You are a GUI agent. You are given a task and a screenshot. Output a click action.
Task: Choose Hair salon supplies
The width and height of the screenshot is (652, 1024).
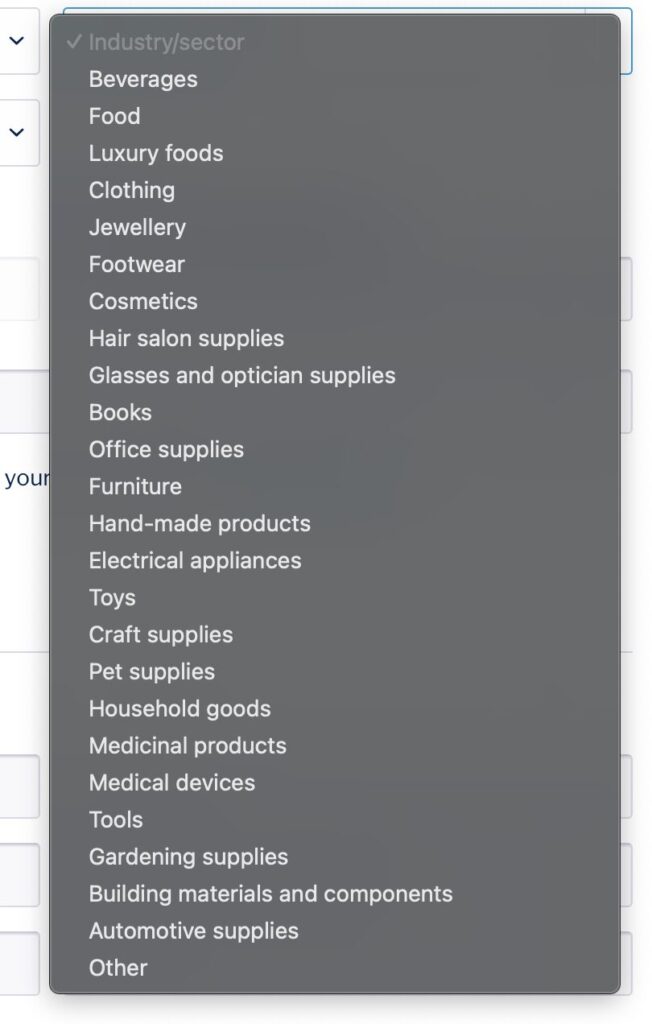[186, 338]
